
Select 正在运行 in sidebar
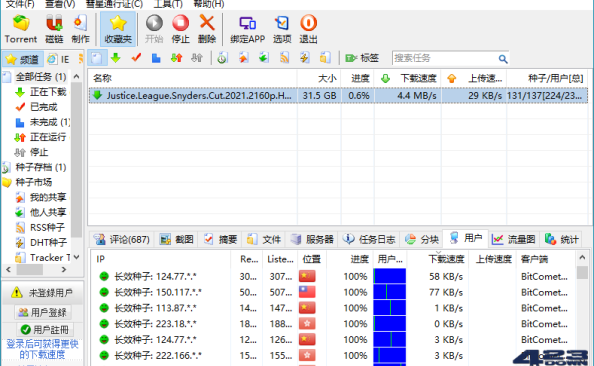48,137
